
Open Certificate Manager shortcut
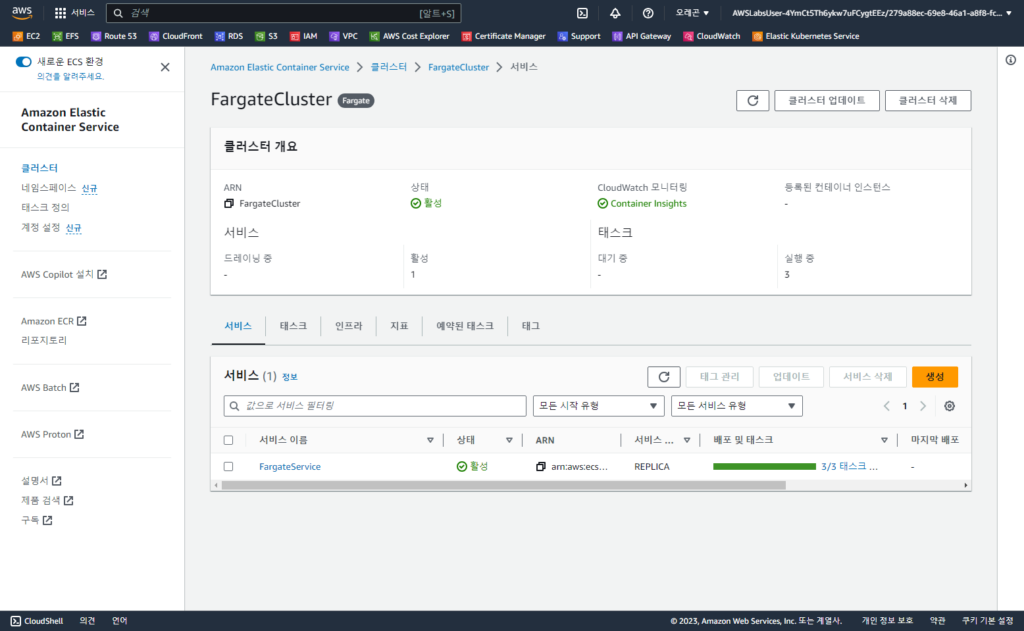504,37
